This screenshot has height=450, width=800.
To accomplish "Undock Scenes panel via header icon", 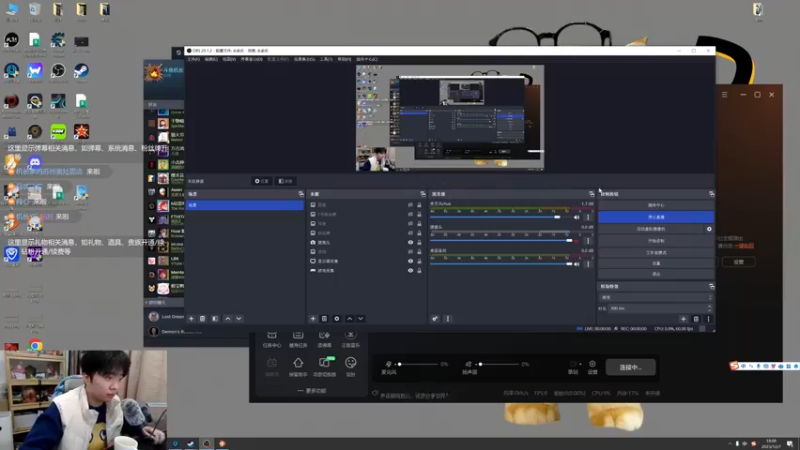I will (301, 194).
